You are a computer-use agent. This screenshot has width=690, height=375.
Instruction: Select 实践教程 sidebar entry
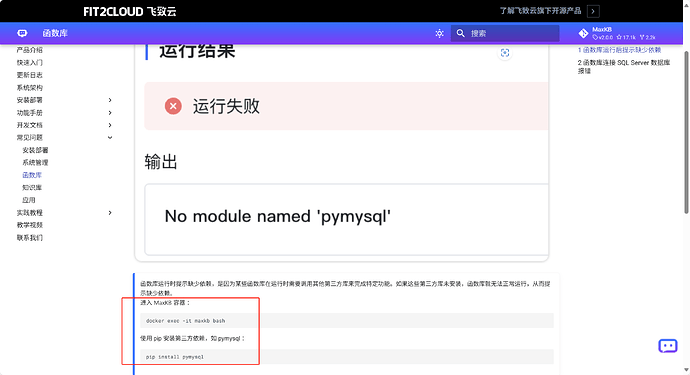click(29, 213)
